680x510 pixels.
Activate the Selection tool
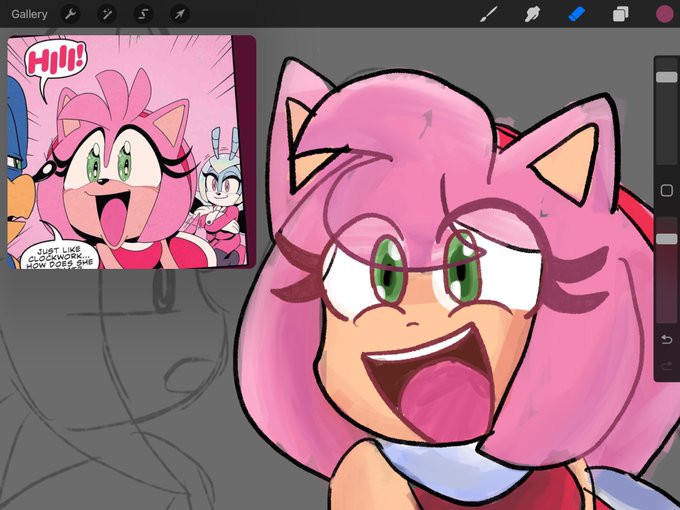click(x=143, y=14)
